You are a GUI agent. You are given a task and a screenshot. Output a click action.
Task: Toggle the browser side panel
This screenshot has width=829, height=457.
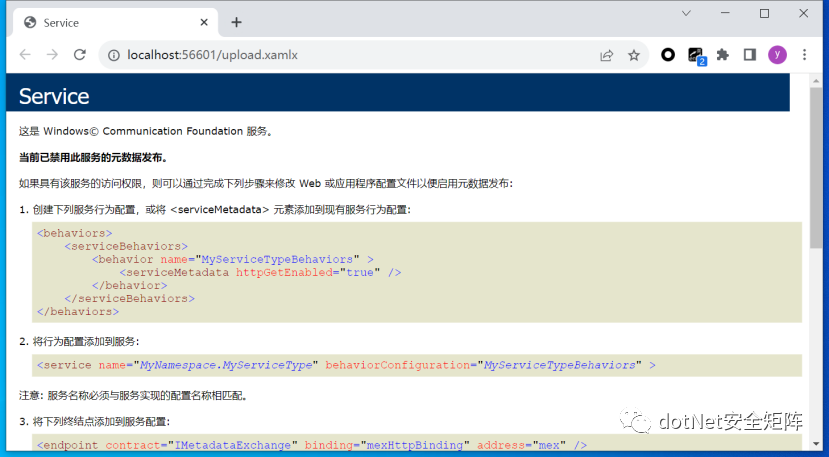[750, 54]
